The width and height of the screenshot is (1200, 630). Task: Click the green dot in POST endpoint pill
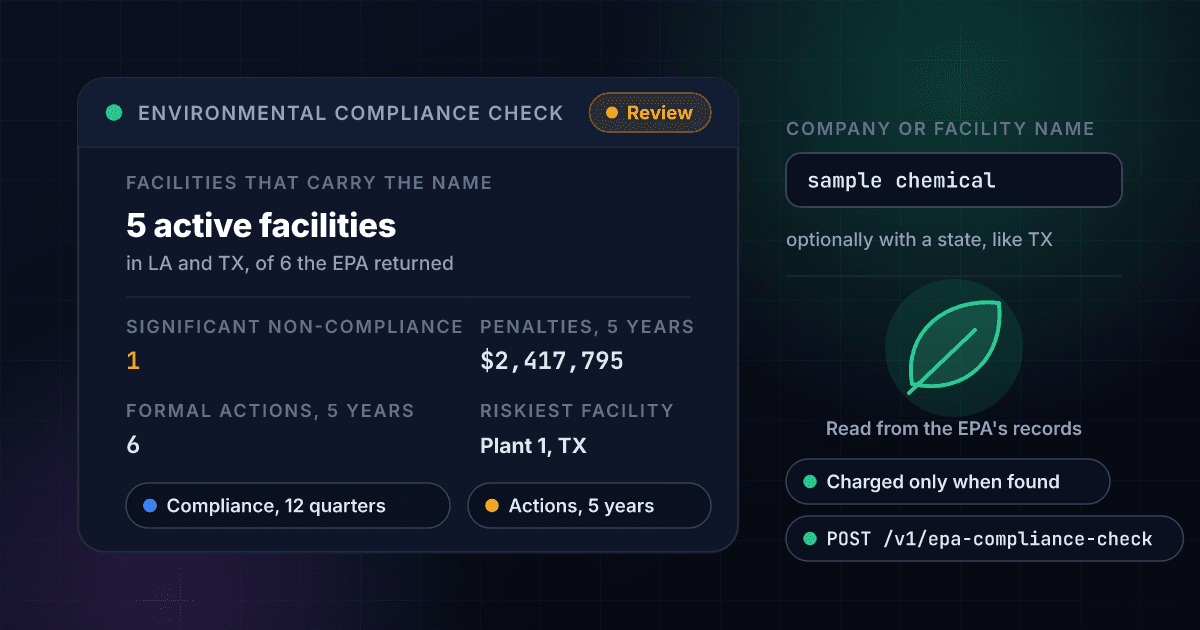coord(810,539)
